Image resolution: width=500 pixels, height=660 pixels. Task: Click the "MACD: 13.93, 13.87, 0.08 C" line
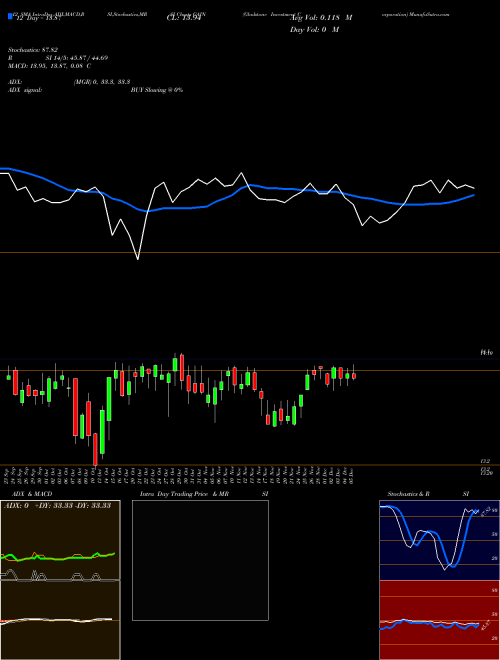coord(50,66)
